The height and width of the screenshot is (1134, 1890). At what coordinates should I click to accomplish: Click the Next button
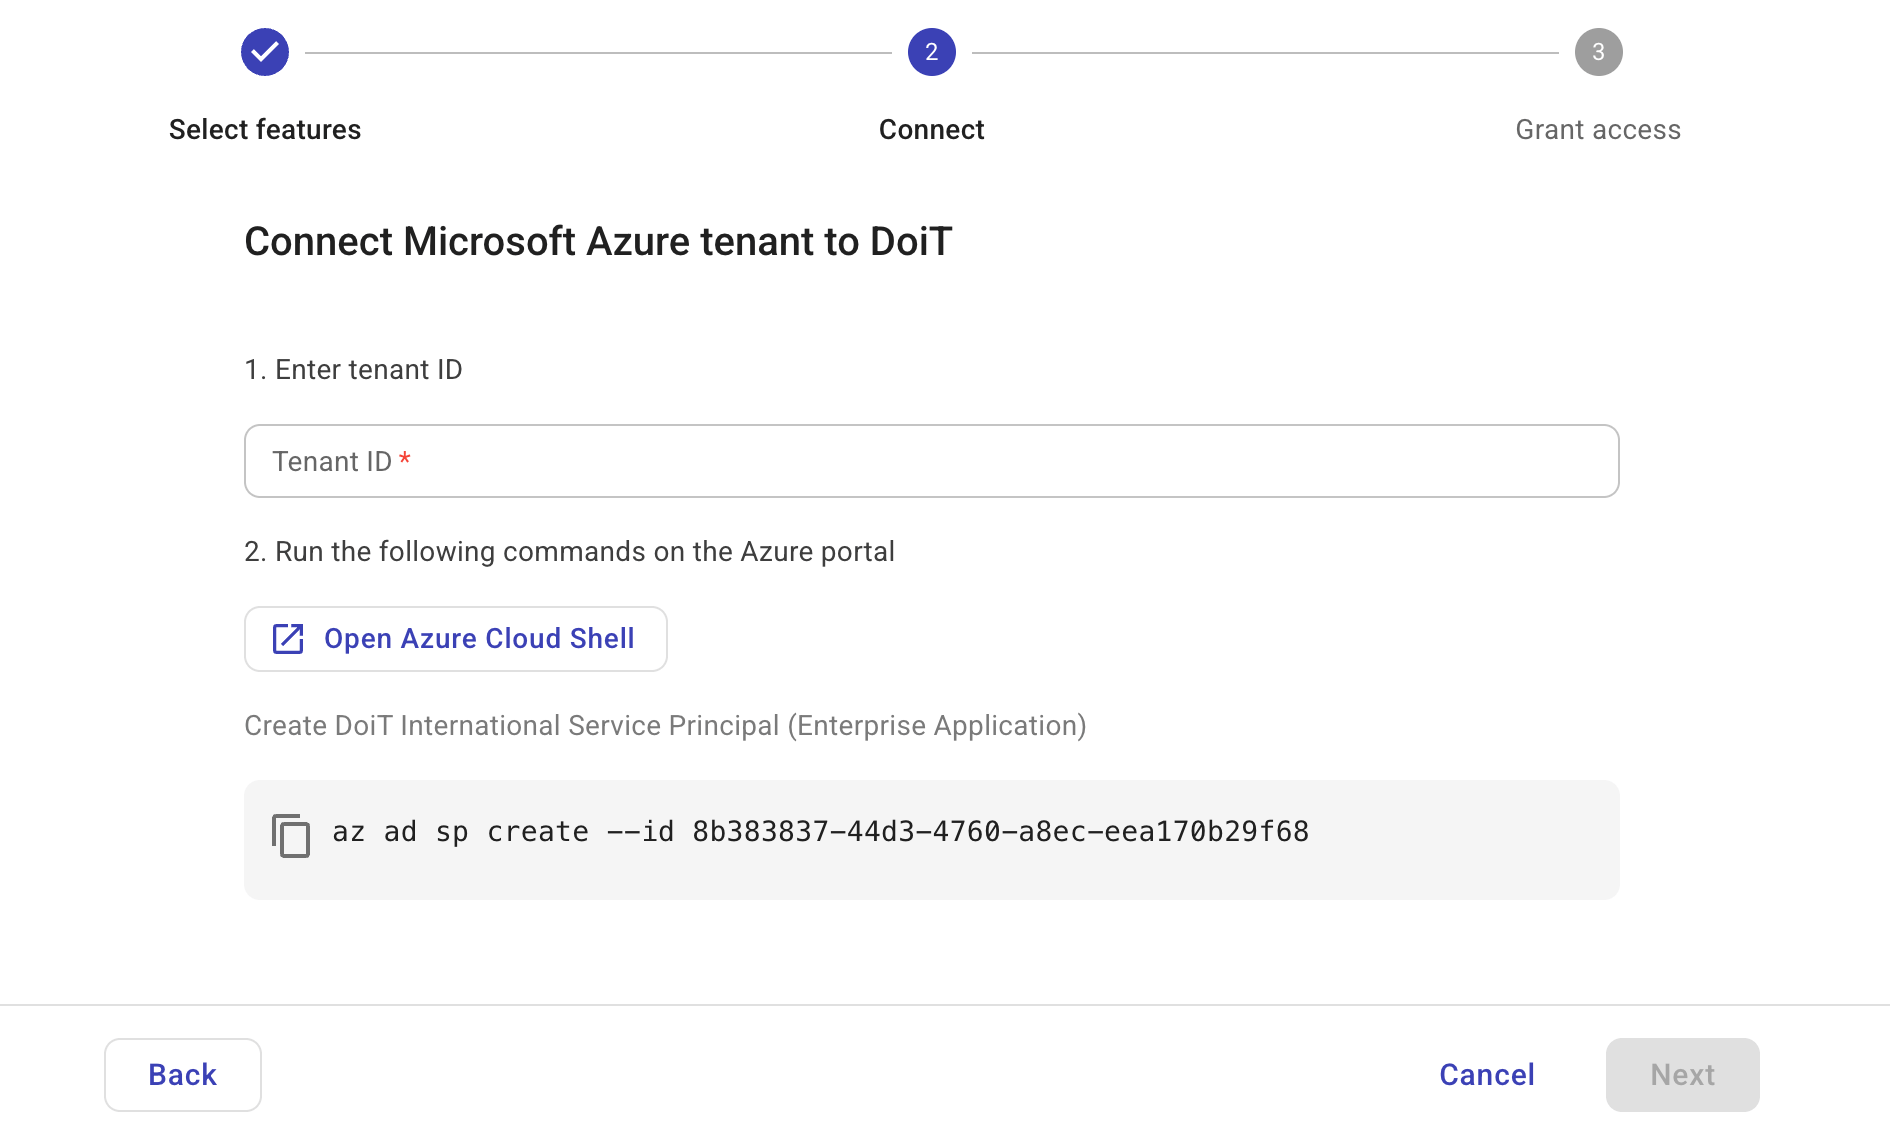coord(1682,1074)
